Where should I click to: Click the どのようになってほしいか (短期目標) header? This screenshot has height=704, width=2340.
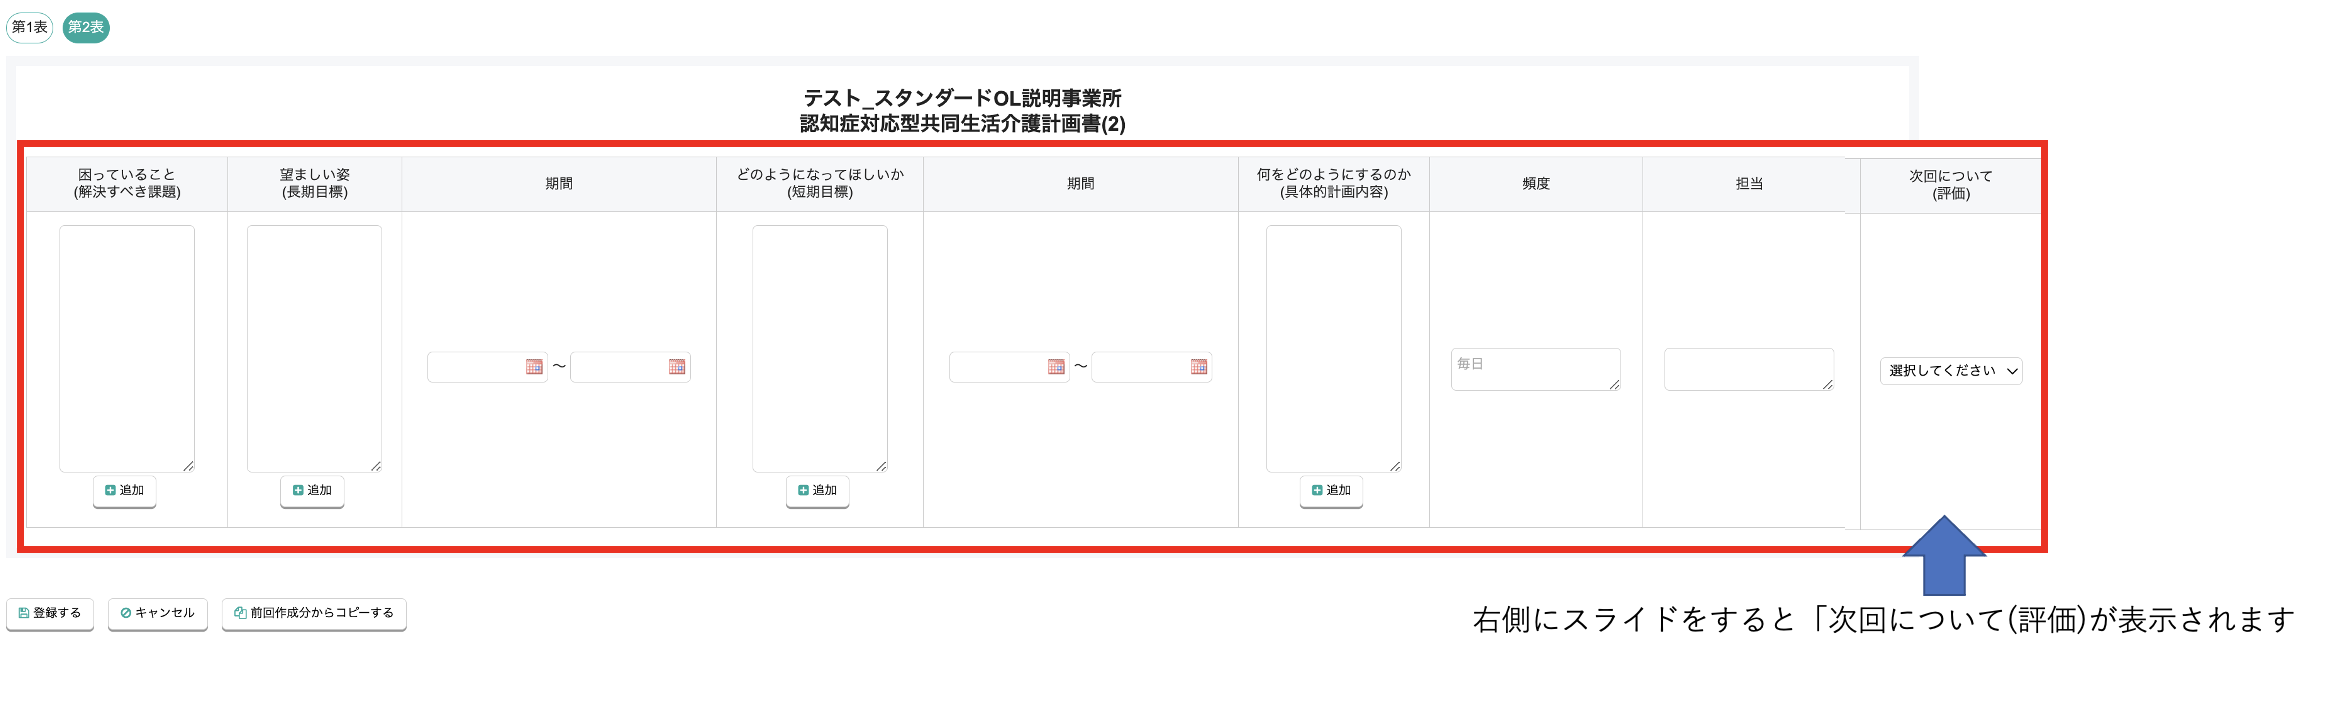[820, 184]
